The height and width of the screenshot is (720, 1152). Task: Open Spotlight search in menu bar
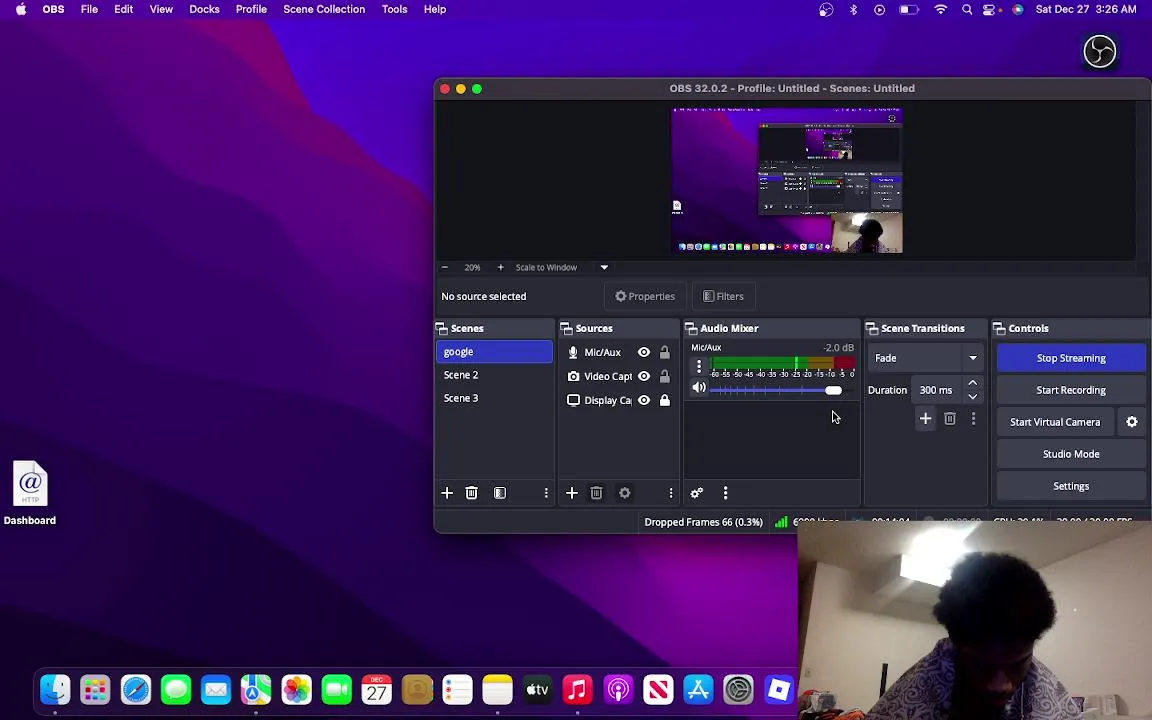pyautogui.click(x=967, y=10)
